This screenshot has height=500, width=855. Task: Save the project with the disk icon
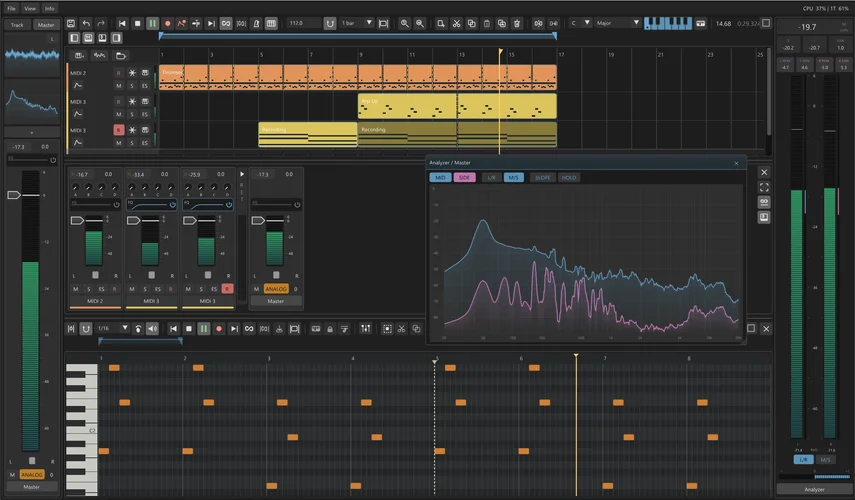pyautogui.click(x=71, y=23)
